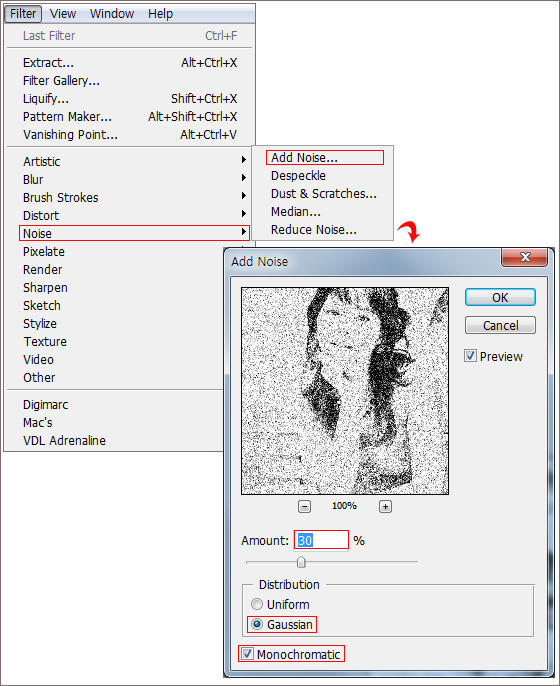Screen dimensions: 560x686
Task: Choose Liquify... filter
Action: pos(130,98)
